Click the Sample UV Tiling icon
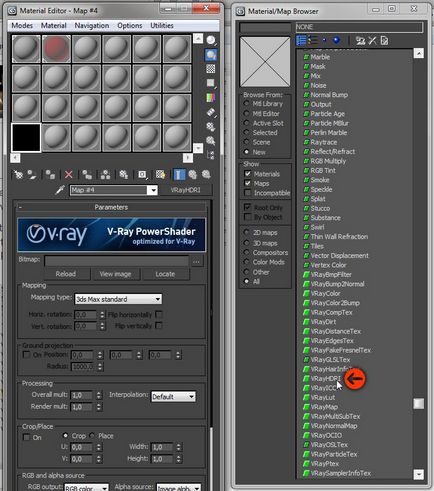434x491 pixels. coord(211,83)
